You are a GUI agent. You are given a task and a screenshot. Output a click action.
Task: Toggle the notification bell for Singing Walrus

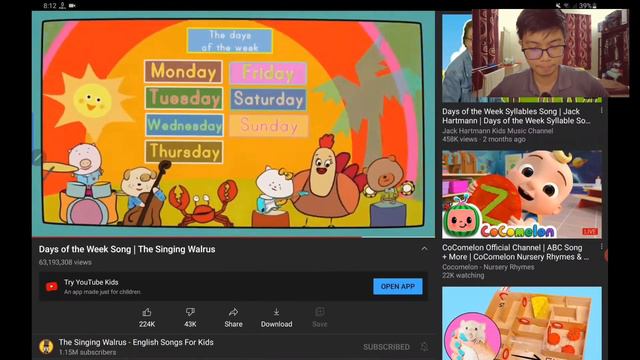[424, 347]
